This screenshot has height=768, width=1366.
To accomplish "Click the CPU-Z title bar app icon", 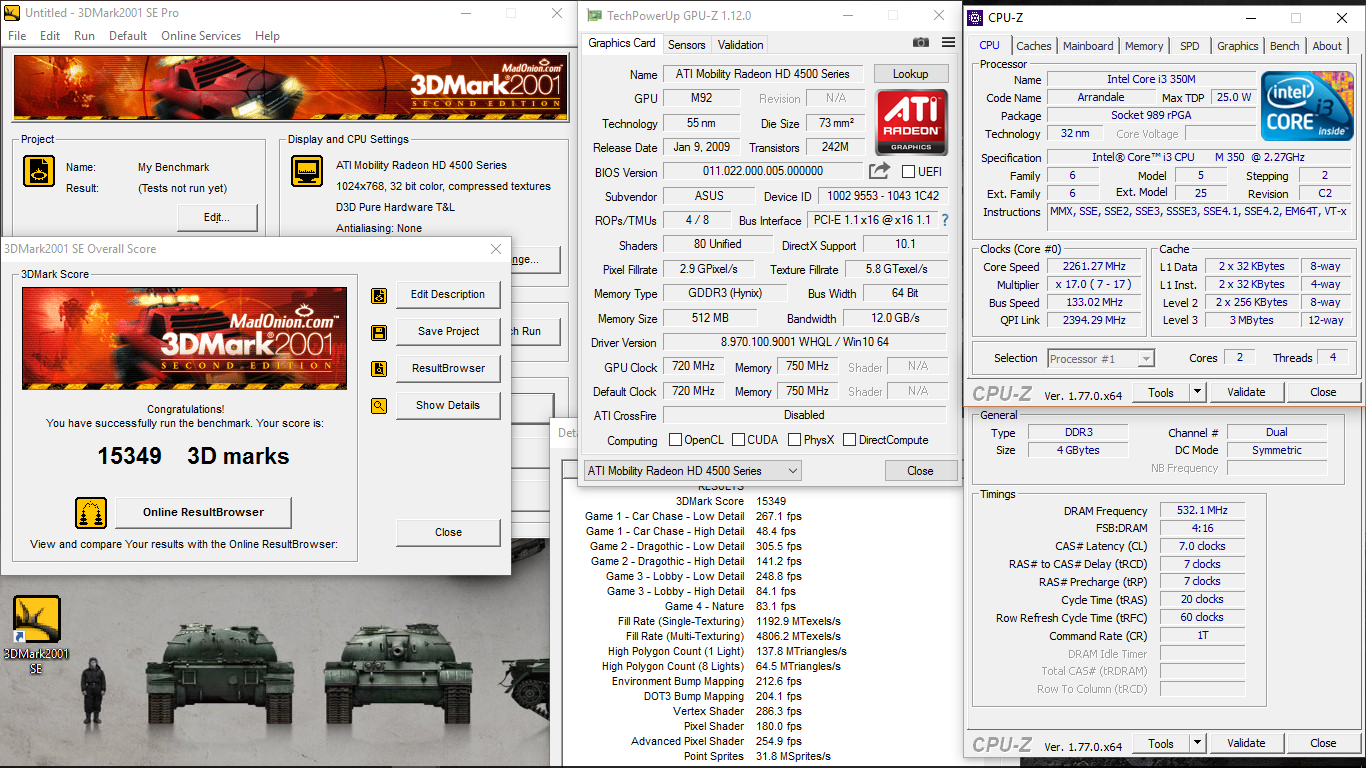I will 975,18.
